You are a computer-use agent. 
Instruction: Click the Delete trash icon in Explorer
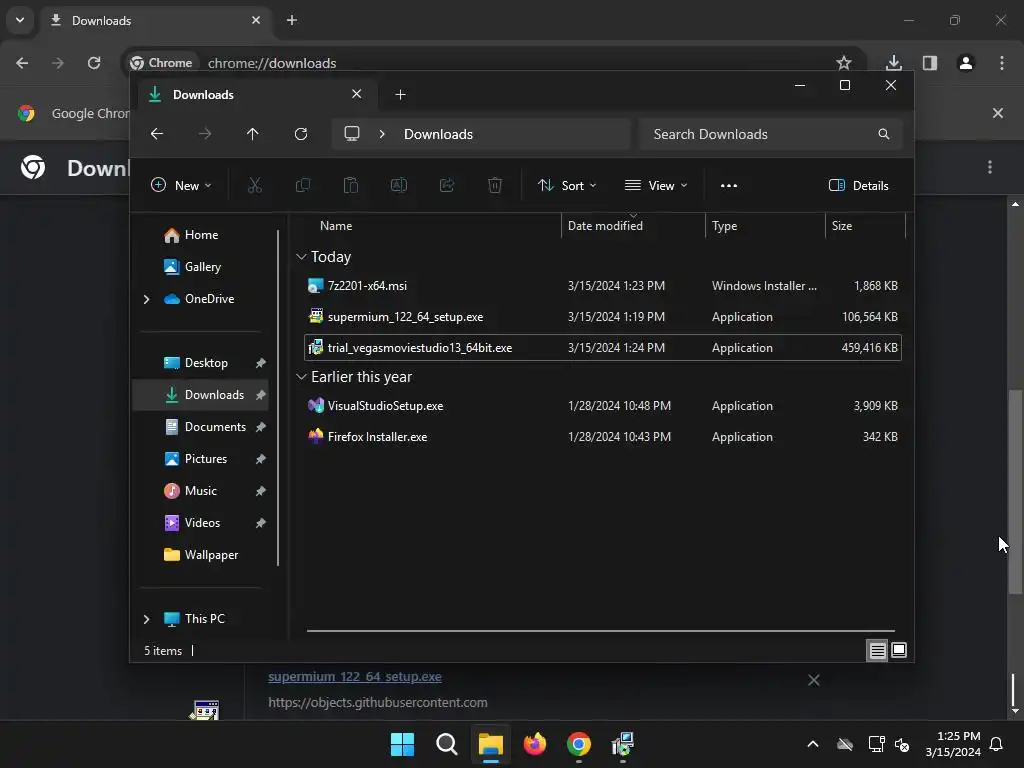pos(495,185)
